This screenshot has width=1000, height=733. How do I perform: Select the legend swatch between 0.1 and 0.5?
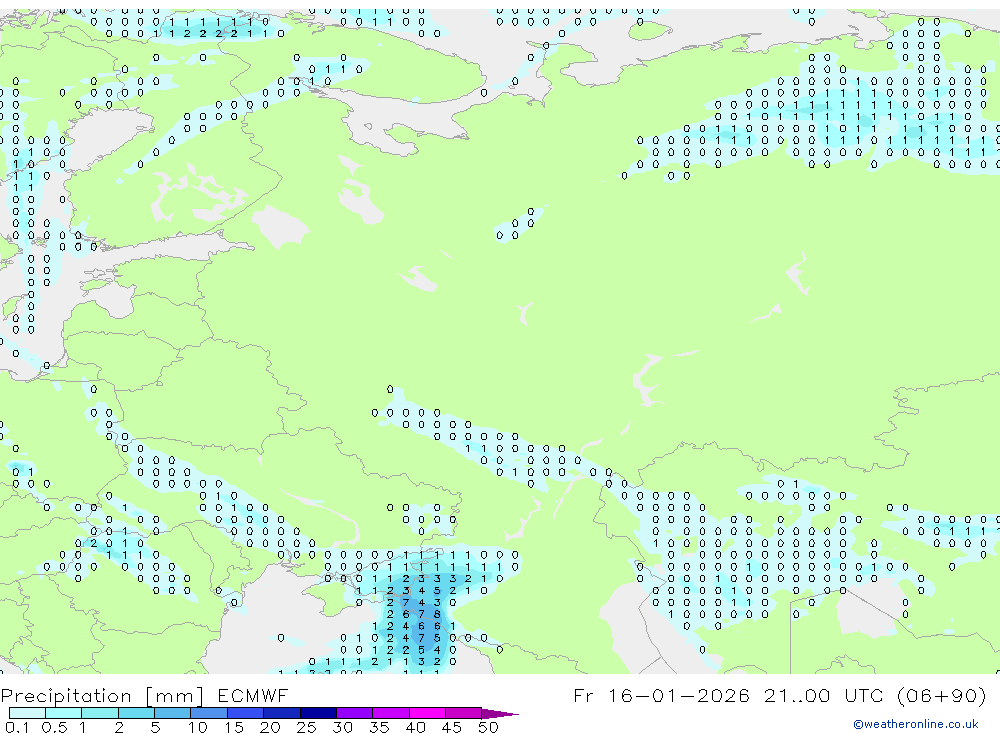27,713
